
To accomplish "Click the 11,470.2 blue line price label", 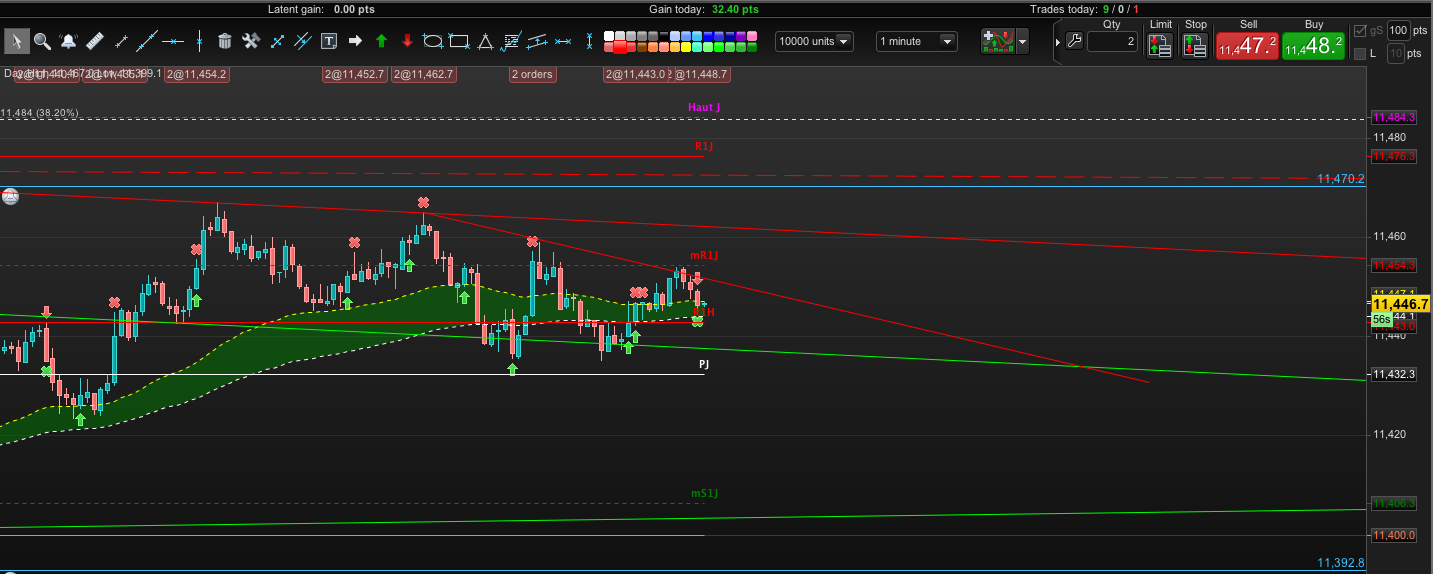I will click(x=1341, y=179).
